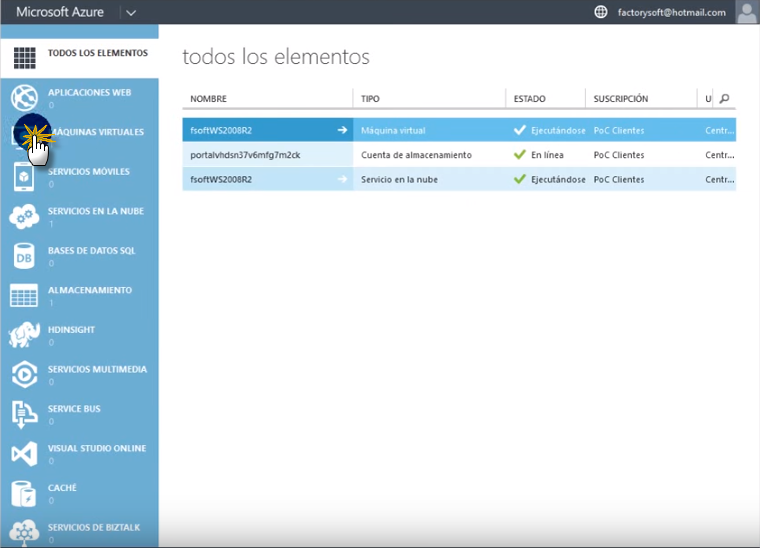The width and height of the screenshot is (760, 548).
Task: Sort table by Nombre column header
Action: (209, 99)
